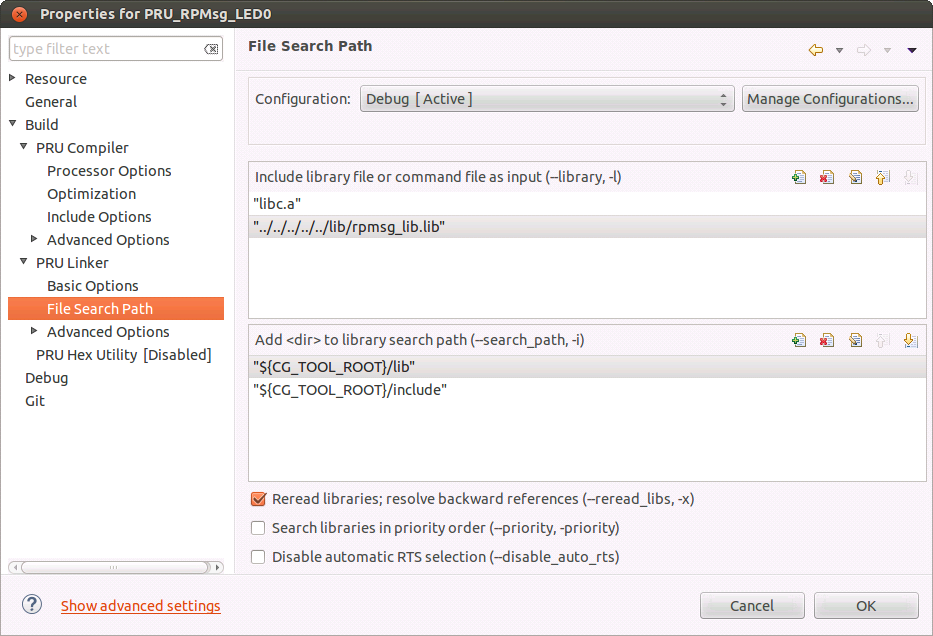
Task: Collapse the PRU Compiler section
Action: [x=22, y=147]
